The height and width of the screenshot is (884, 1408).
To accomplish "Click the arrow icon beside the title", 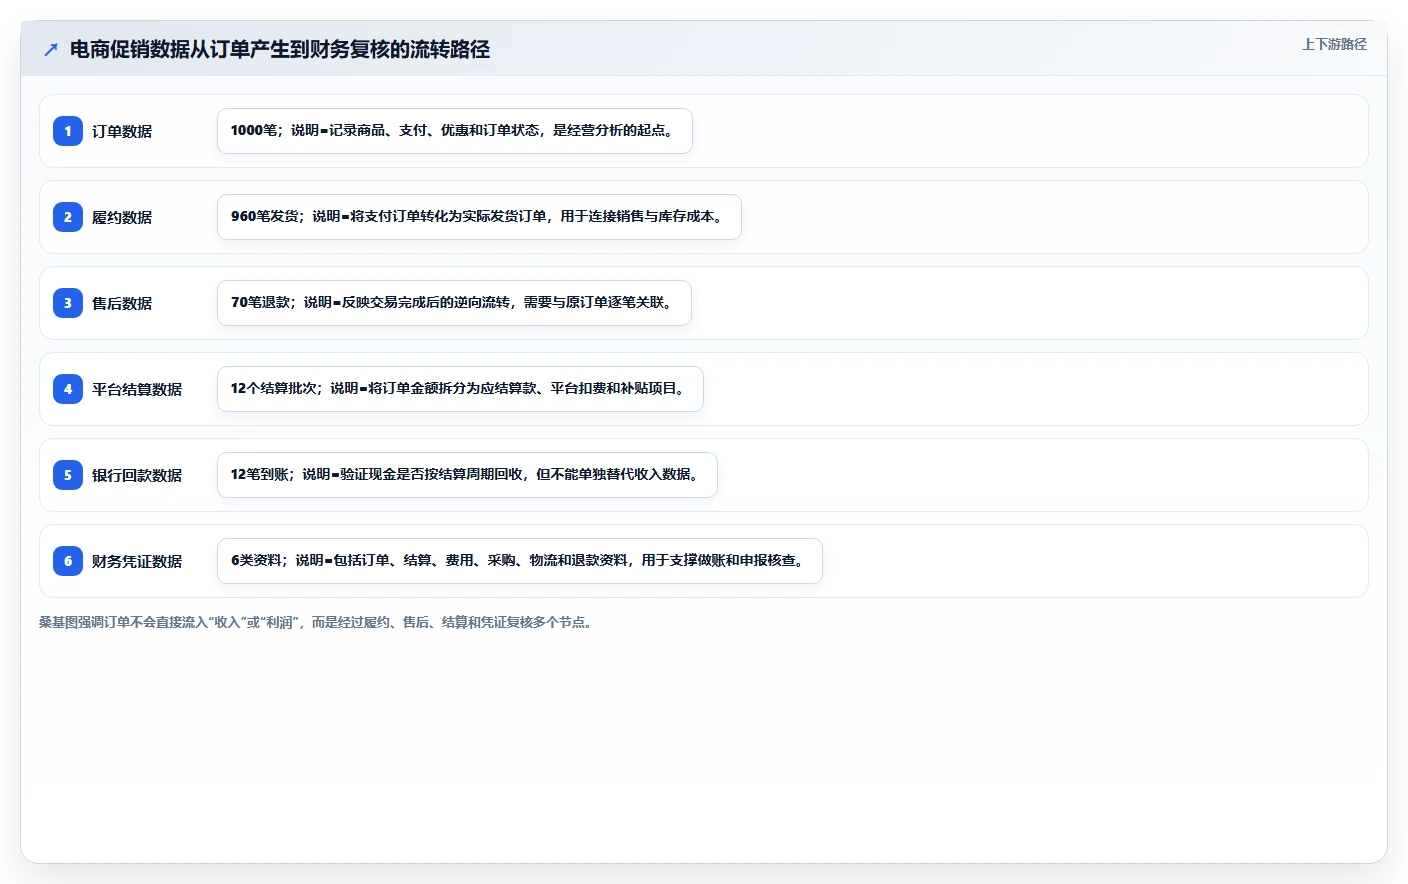I will click(51, 49).
